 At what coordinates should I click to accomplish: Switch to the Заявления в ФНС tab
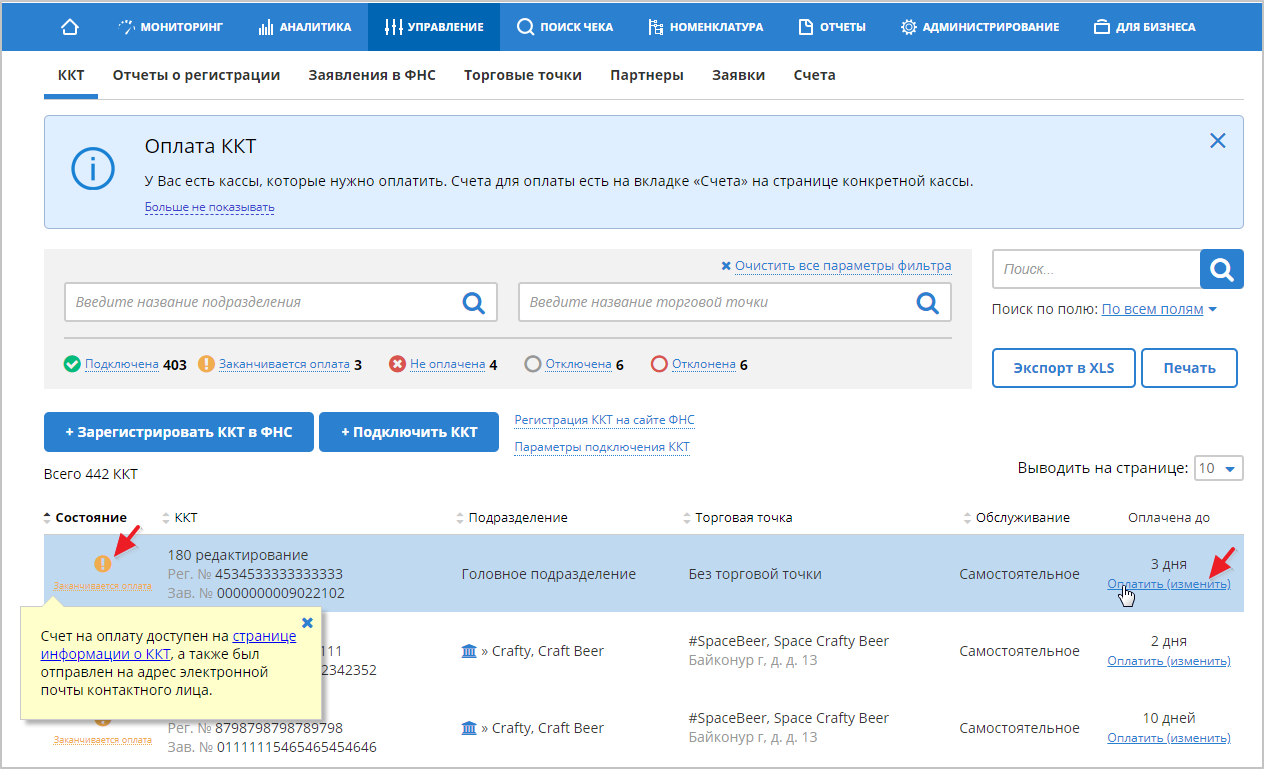(371, 75)
